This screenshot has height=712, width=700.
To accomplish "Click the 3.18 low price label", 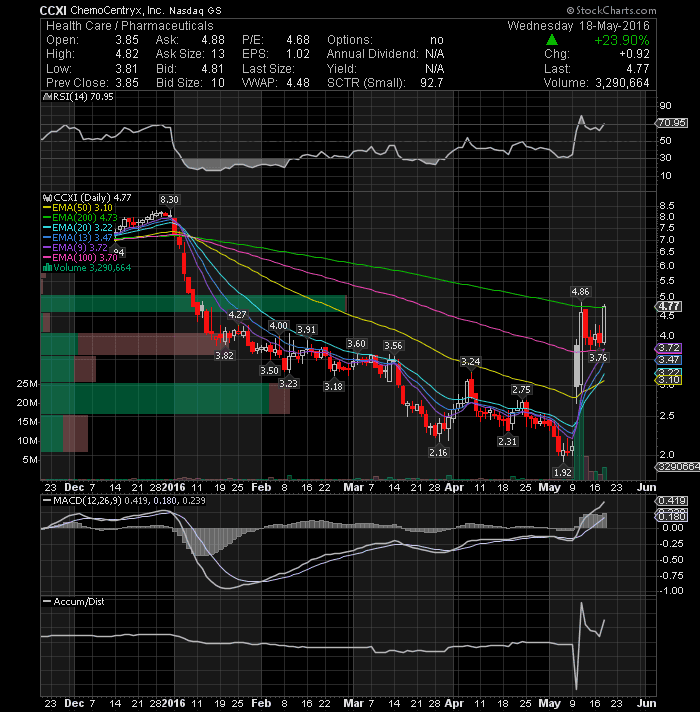I will click(x=333, y=386).
